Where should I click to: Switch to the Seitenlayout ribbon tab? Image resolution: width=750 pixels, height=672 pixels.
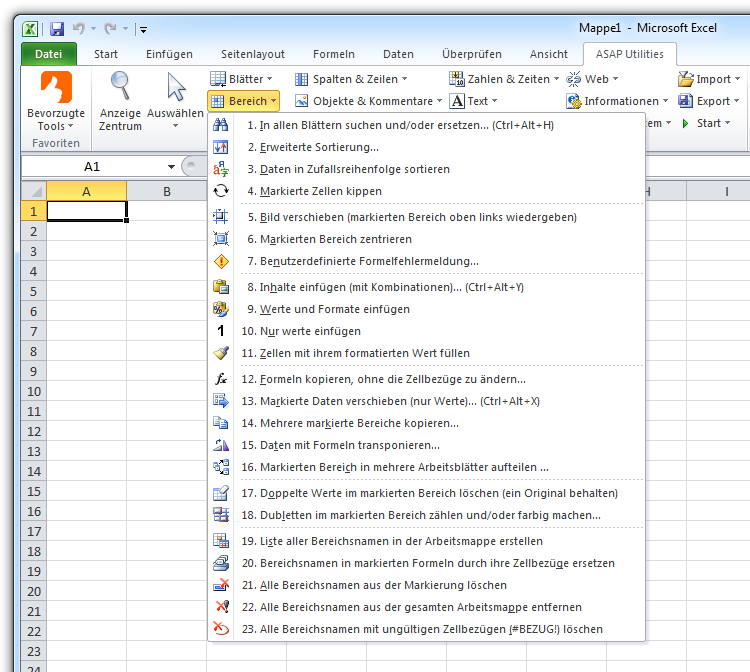[253, 54]
